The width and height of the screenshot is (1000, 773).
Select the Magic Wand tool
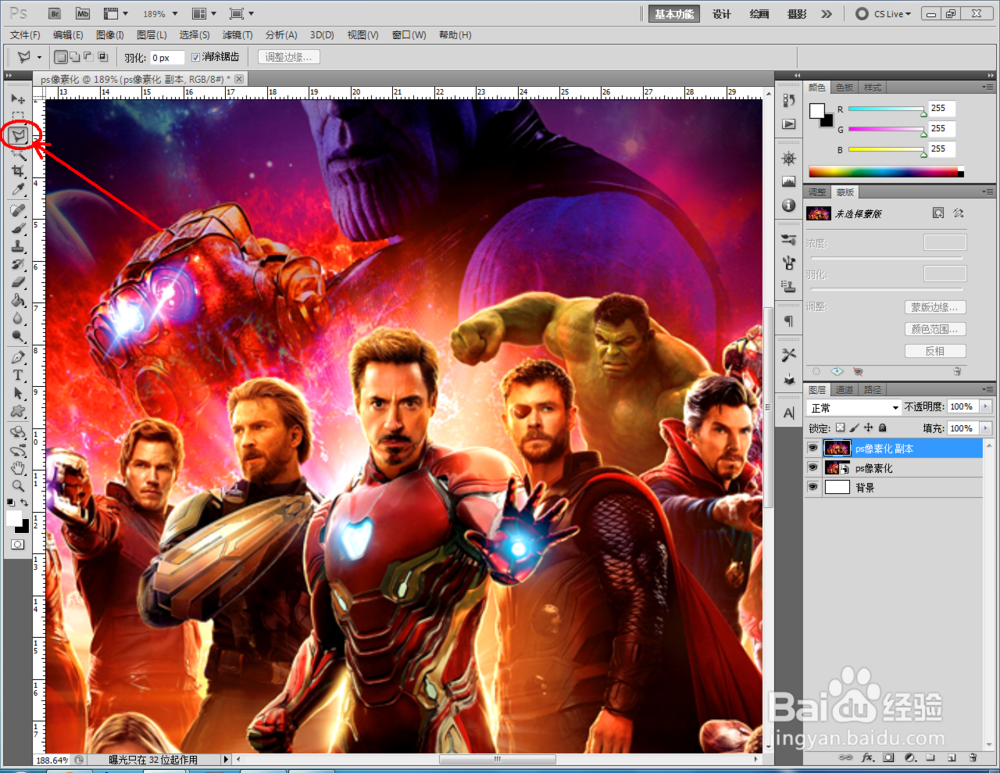pos(18,153)
